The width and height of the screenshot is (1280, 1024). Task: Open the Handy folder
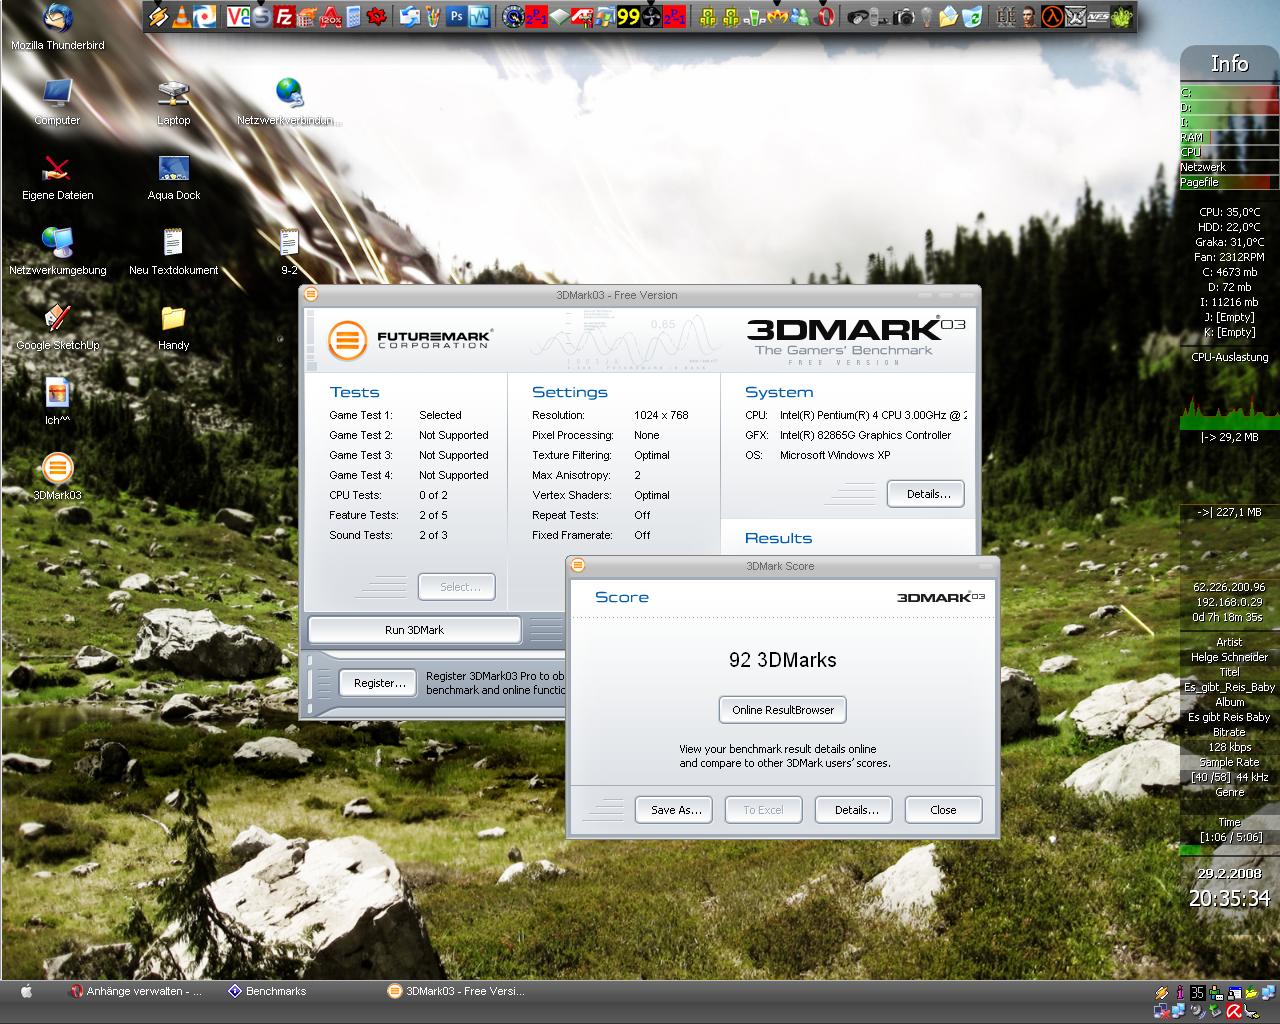click(x=173, y=327)
